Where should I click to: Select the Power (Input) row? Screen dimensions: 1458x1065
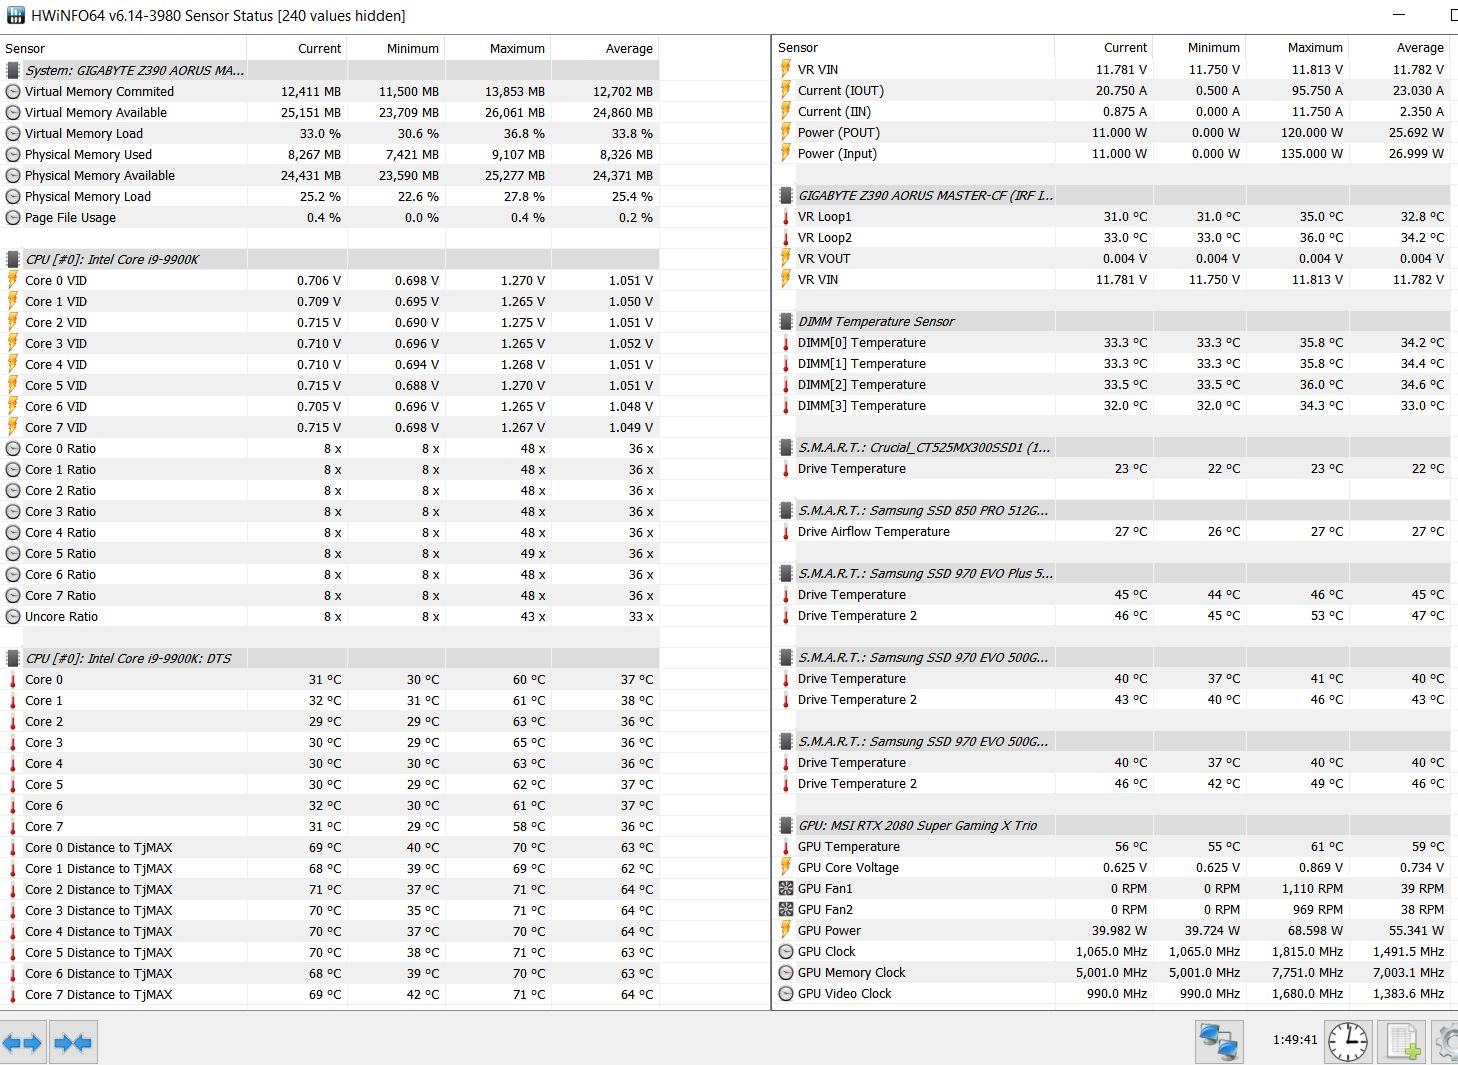(x=1112, y=153)
